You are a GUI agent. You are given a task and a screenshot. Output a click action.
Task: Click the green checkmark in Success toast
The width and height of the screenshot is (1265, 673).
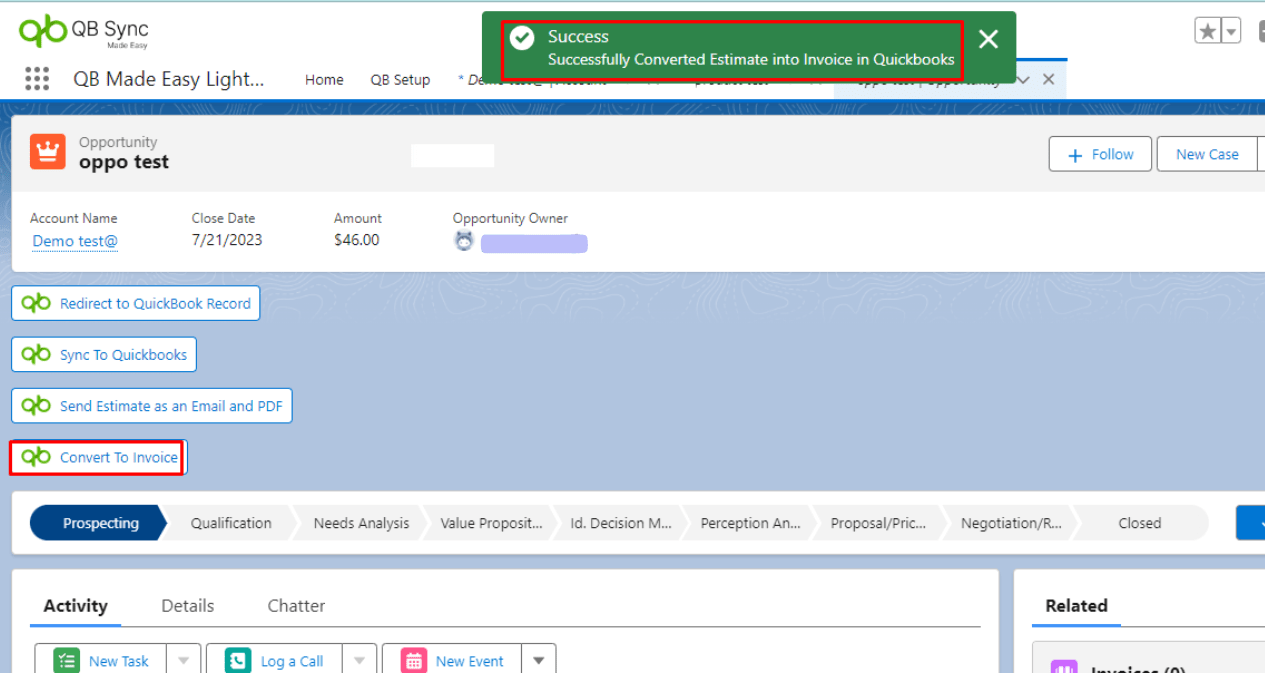click(x=522, y=38)
